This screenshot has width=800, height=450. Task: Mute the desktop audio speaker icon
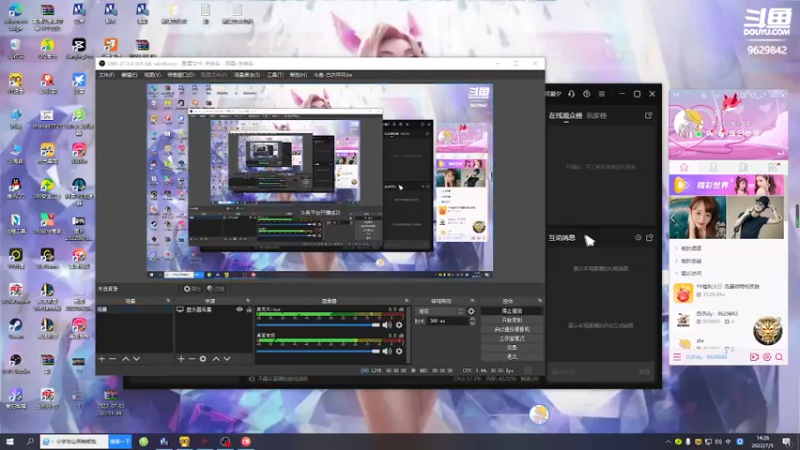click(x=387, y=351)
